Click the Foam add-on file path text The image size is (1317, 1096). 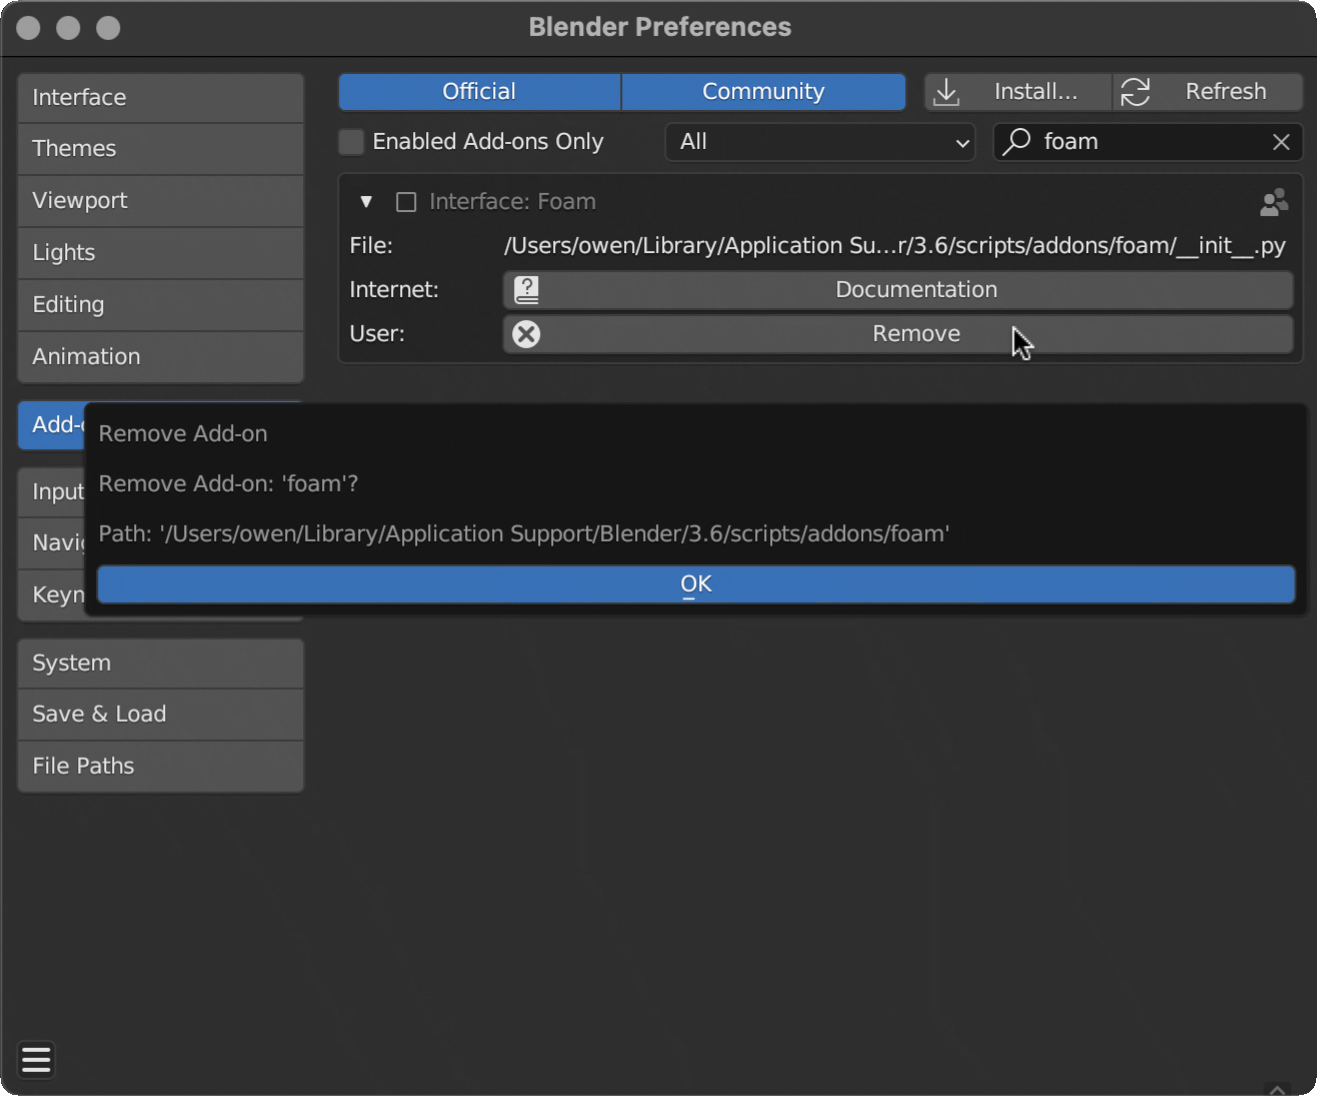(895, 246)
